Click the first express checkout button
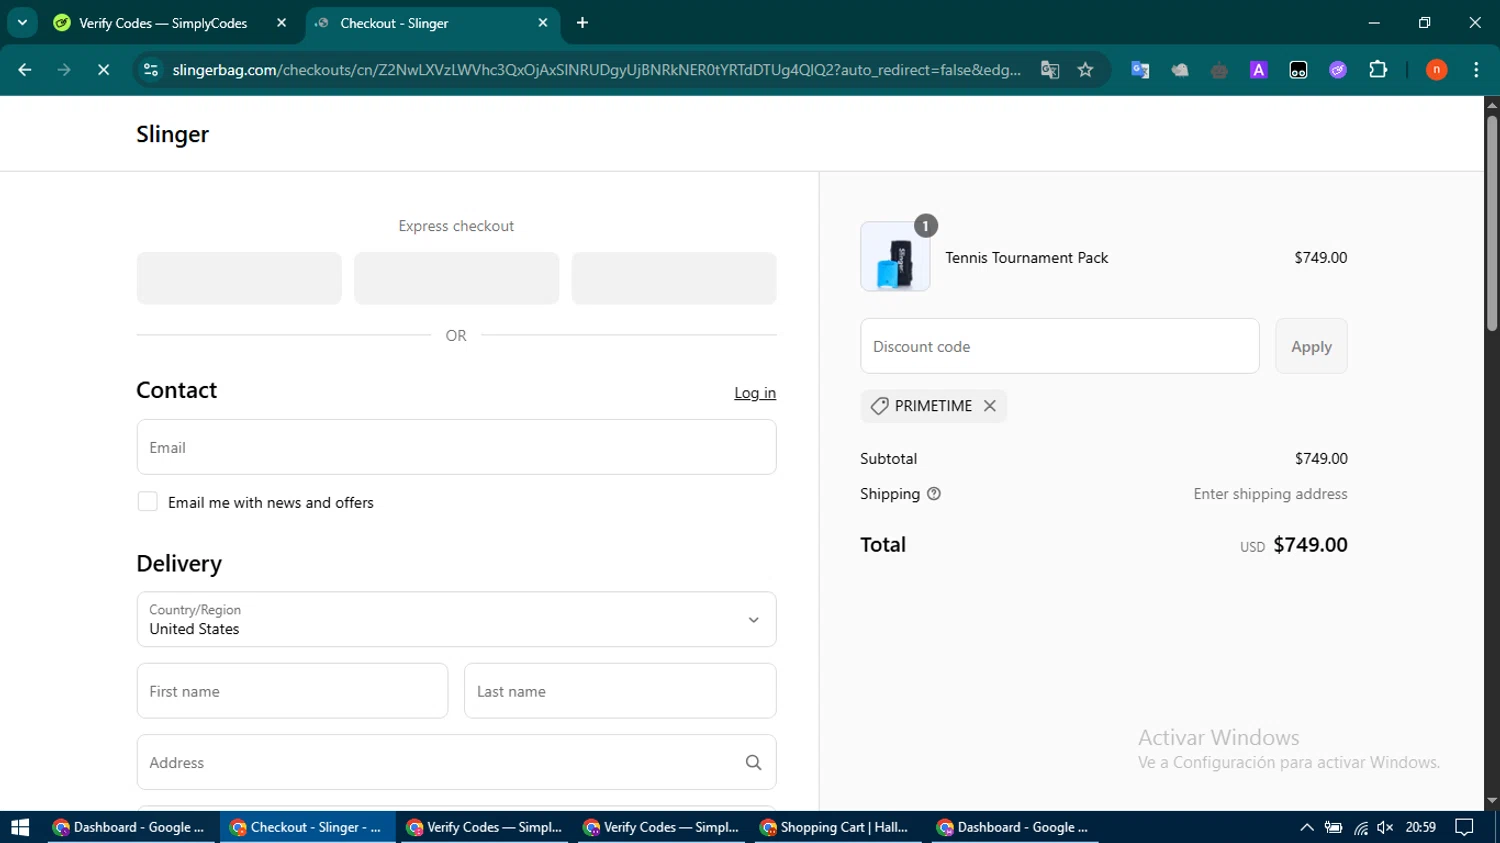This screenshot has width=1500, height=843. (239, 278)
